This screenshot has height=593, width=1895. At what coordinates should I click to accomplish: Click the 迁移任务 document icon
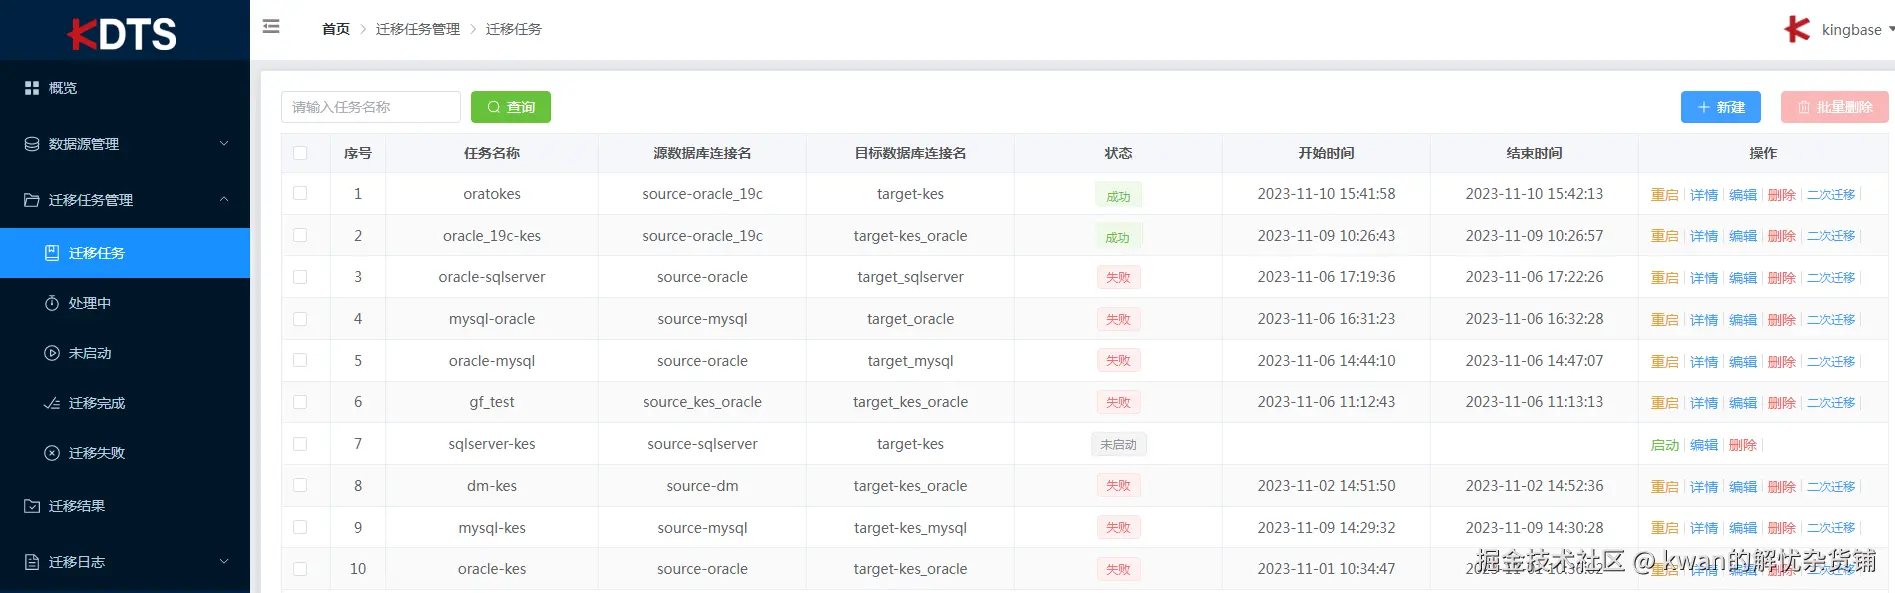tap(52, 253)
